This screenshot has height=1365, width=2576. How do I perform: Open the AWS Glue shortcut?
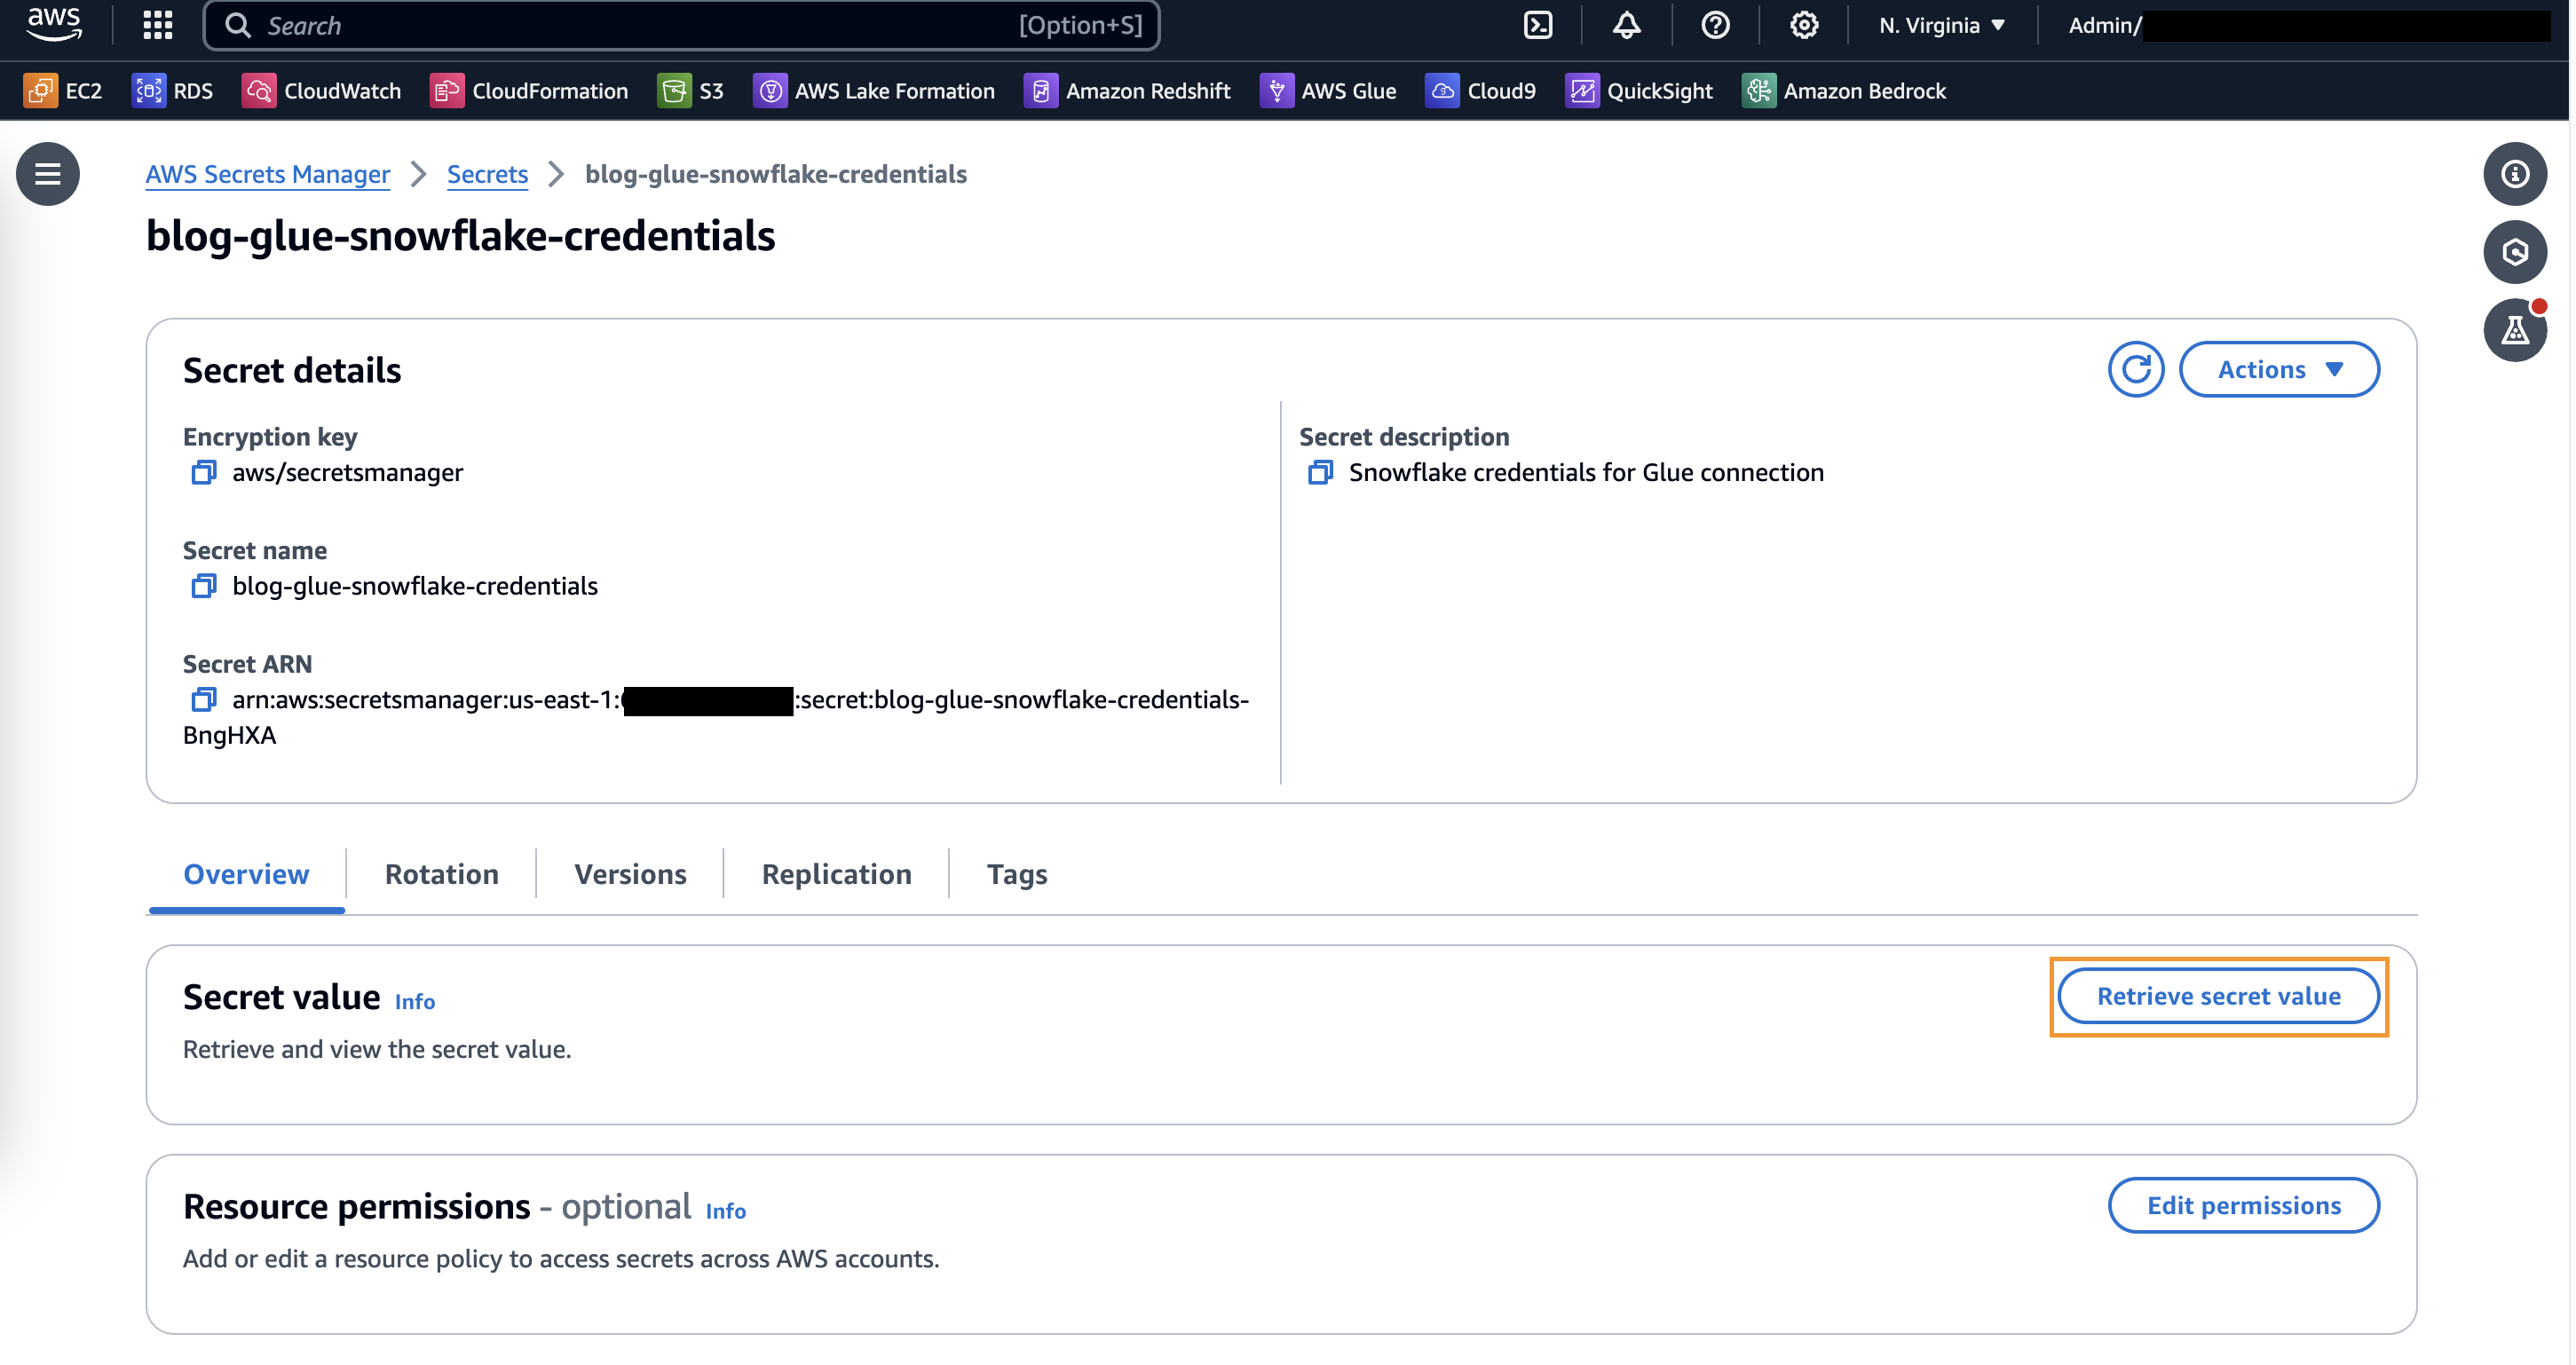tap(1328, 91)
